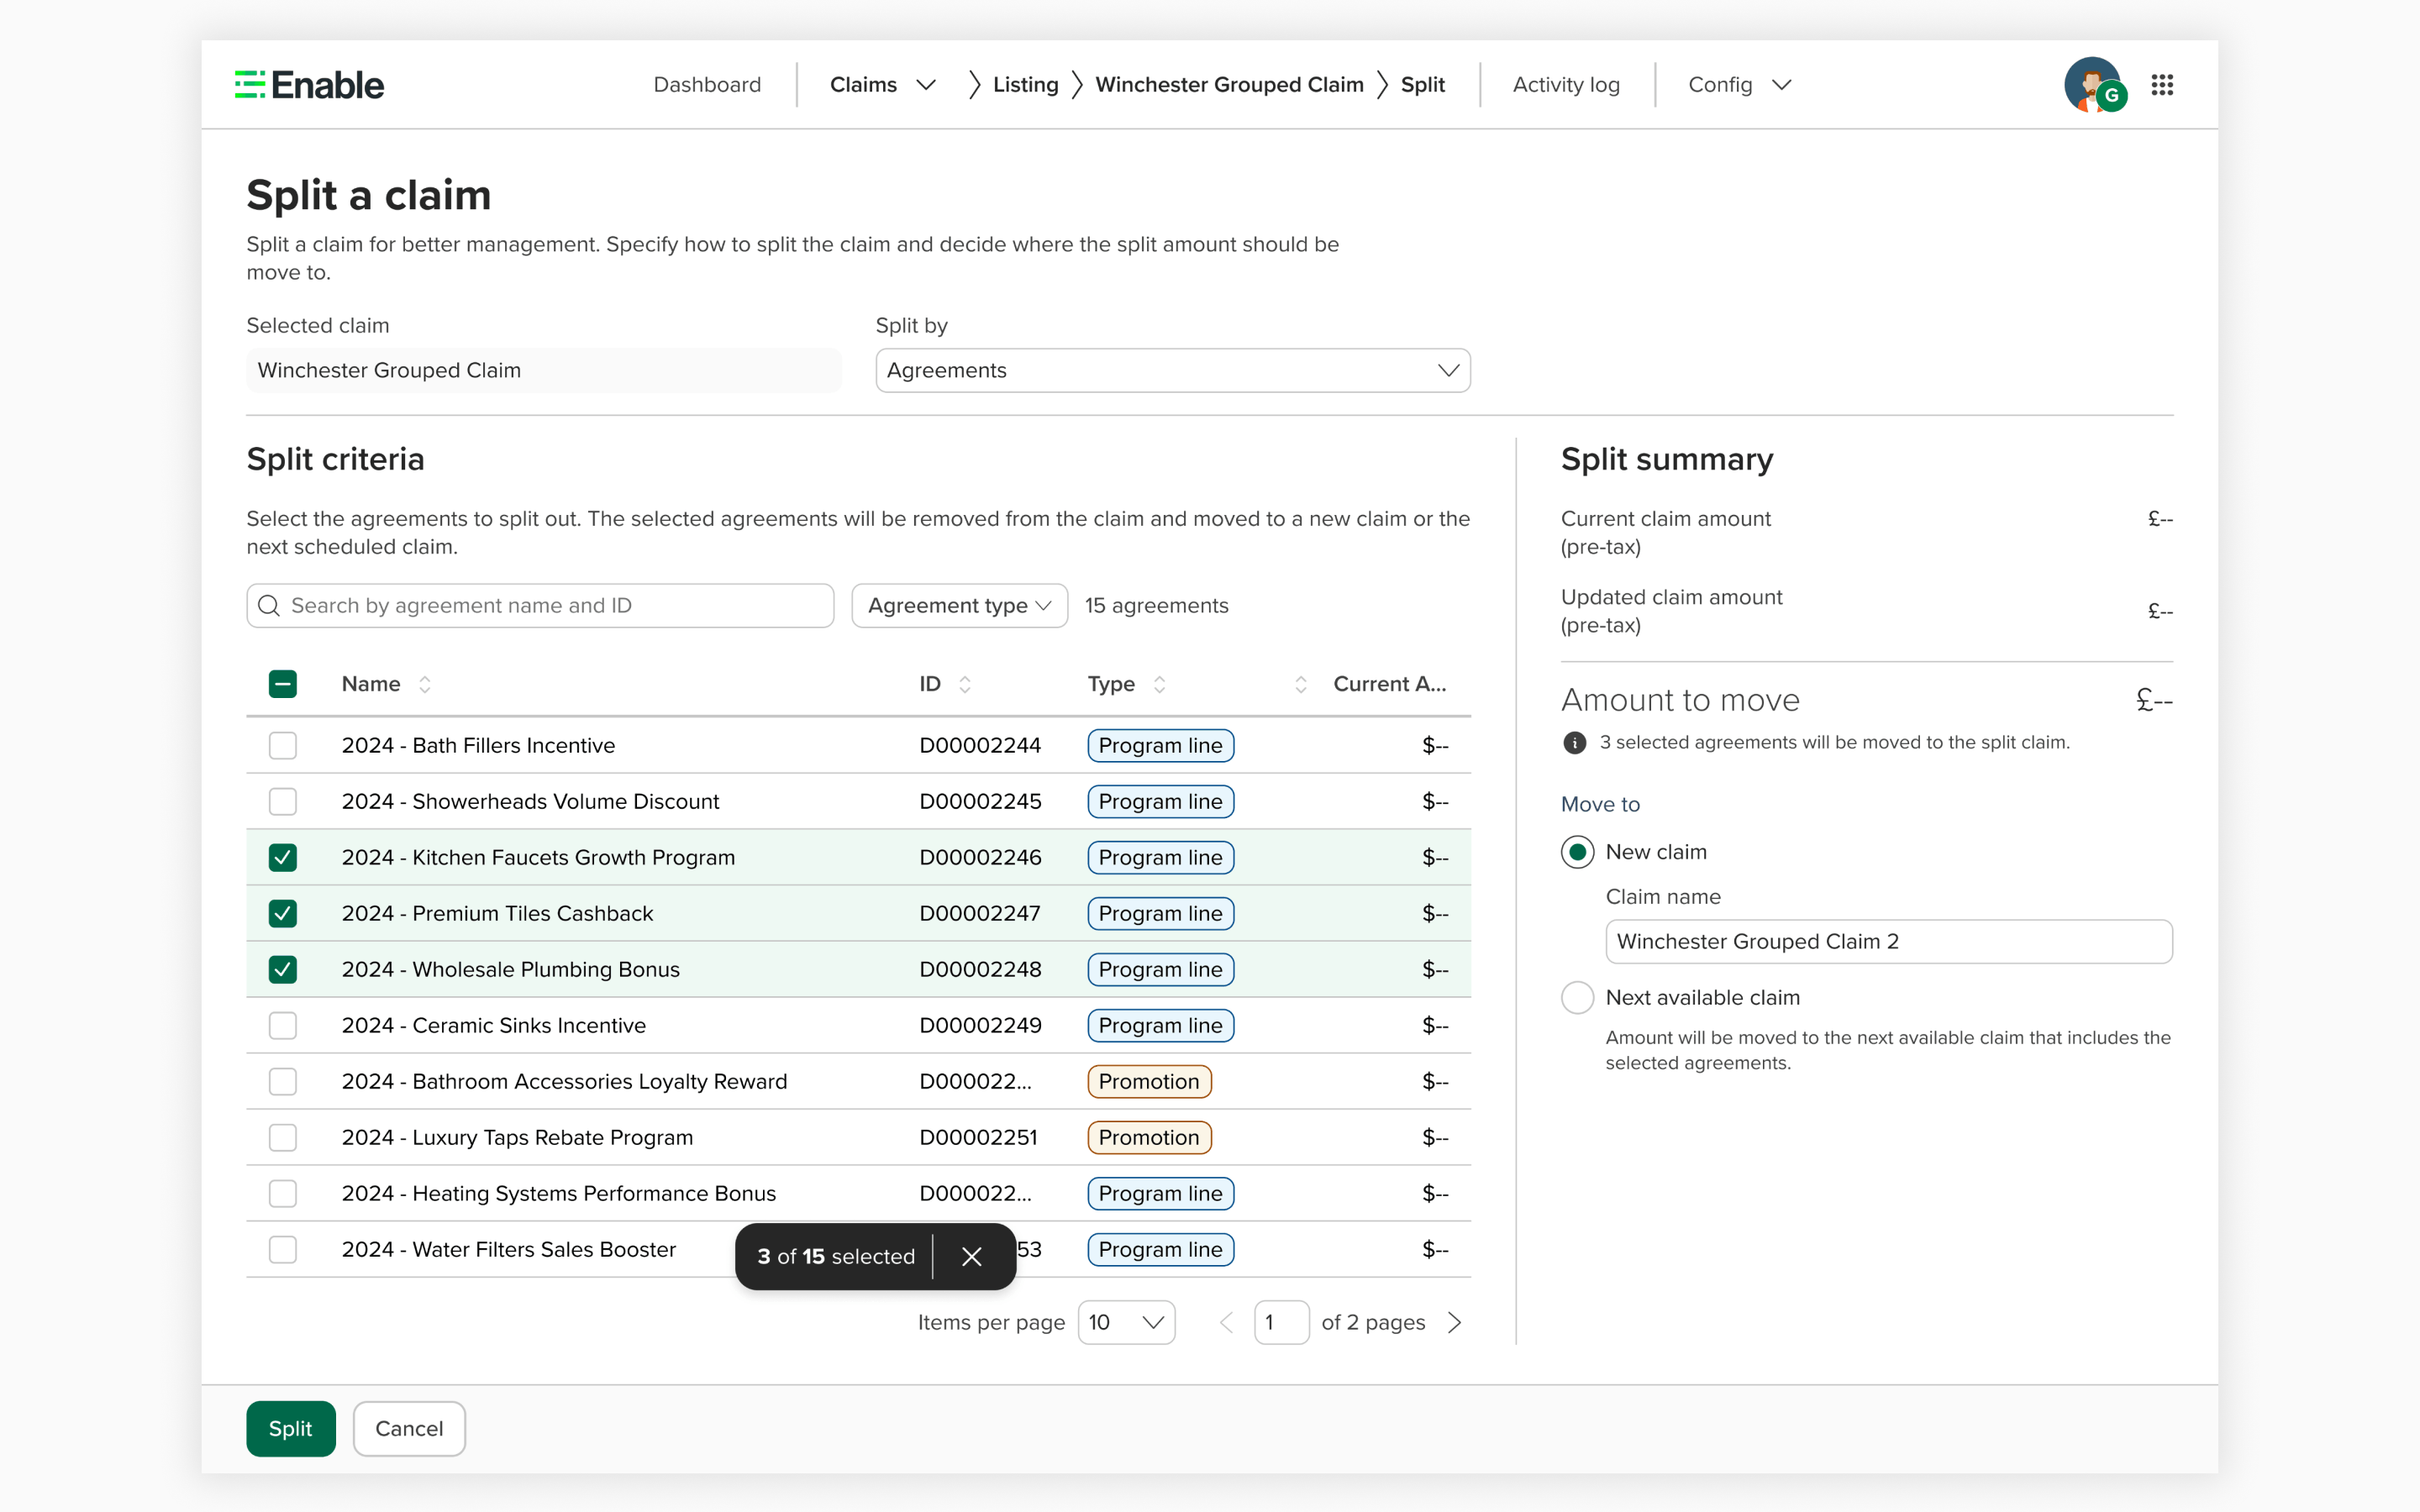Toggle the select-all header checkbox
Image resolution: width=2420 pixels, height=1512 pixels.
point(283,684)
